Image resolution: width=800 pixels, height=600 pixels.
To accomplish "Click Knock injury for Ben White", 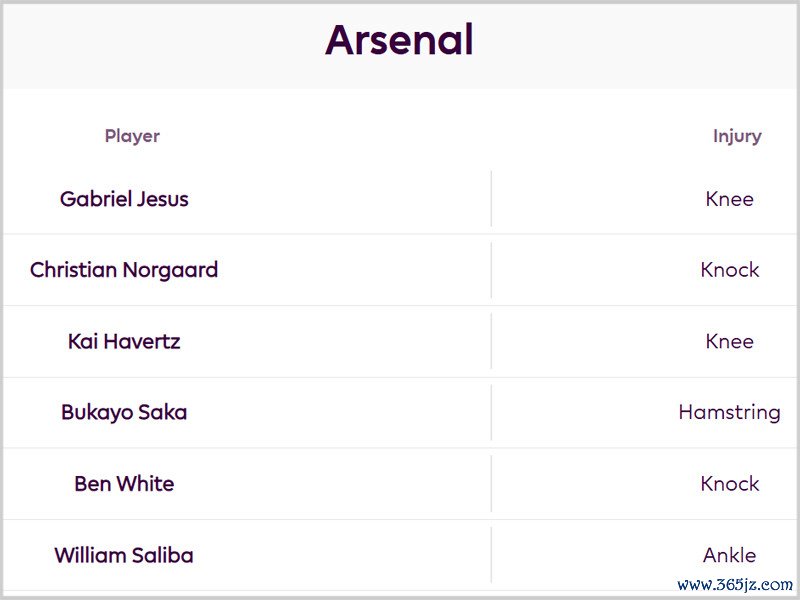I will [x=729, y=484].
